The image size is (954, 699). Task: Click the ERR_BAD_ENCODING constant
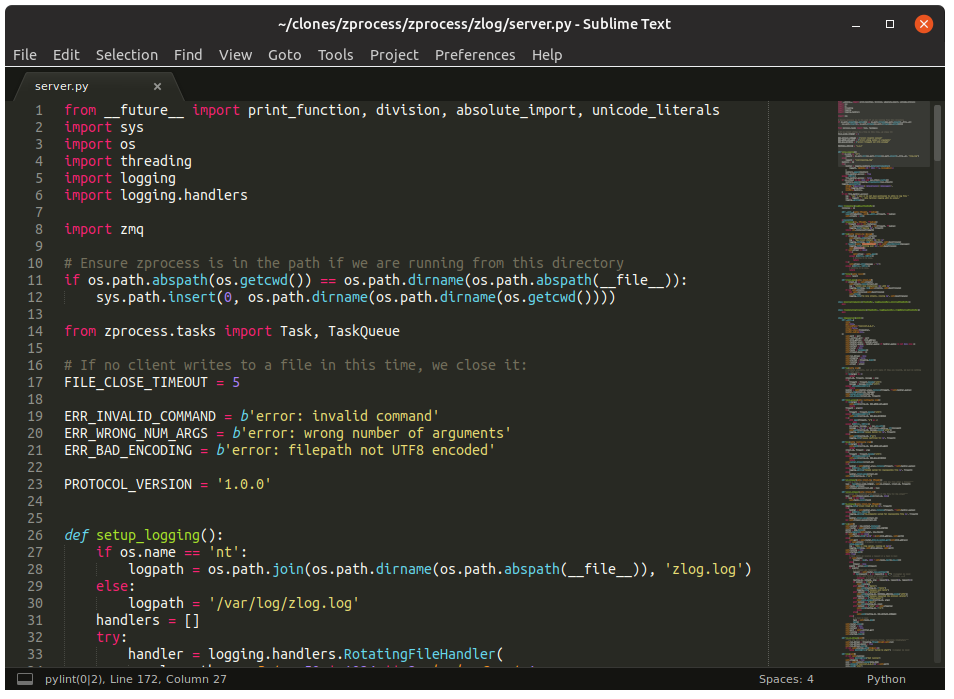coord(128,451)
